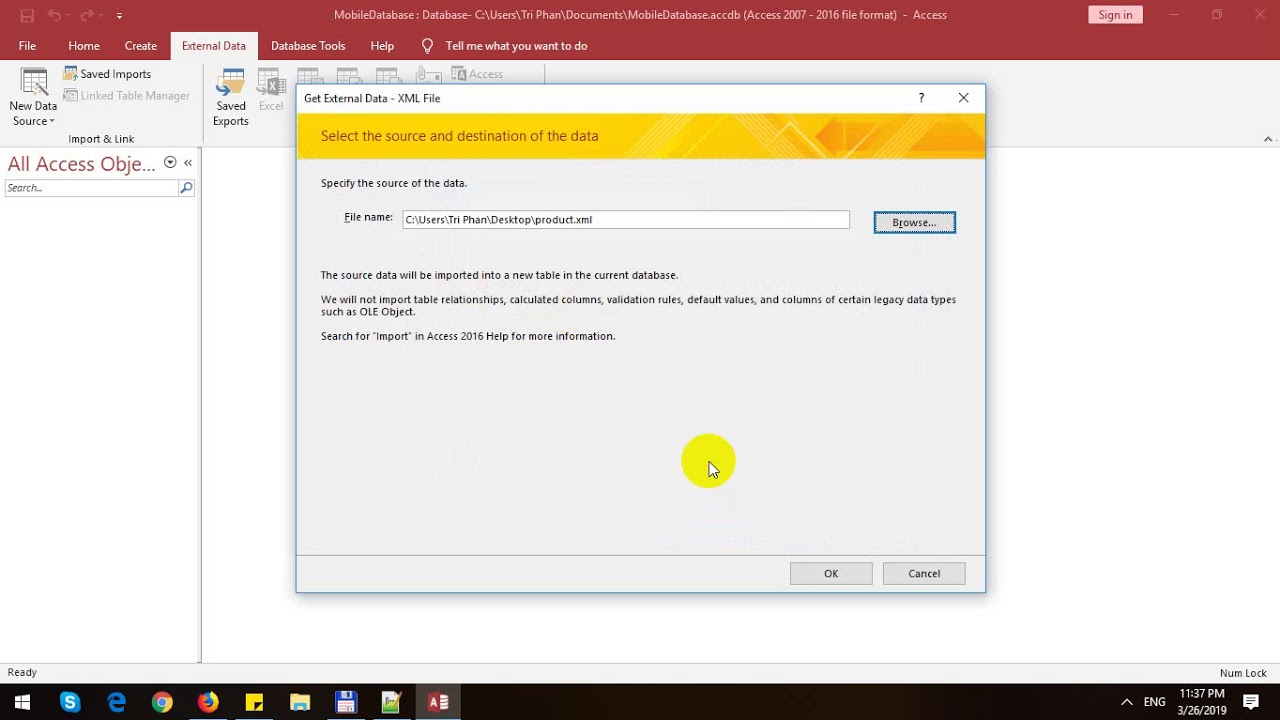This screenshot has height=720, width=1280.
Task: Collapse the navigation pane with shutter arrows
Action: [188, 163]
